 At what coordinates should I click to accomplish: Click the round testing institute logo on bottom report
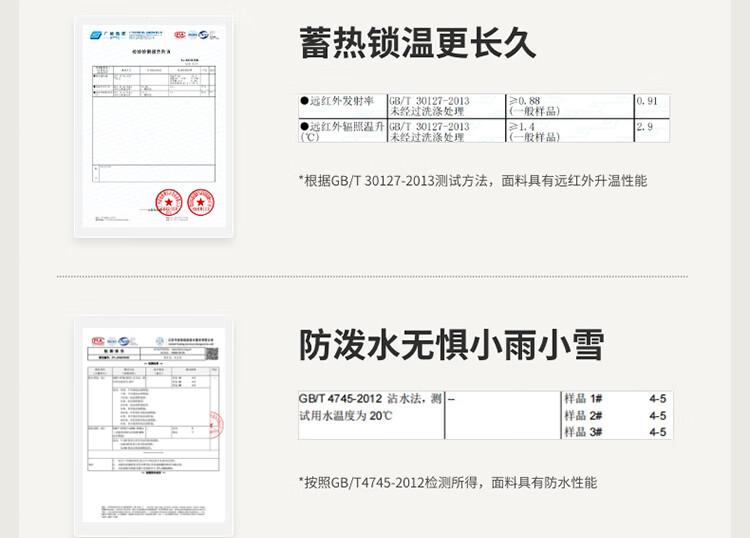click(x=160, y=341)
